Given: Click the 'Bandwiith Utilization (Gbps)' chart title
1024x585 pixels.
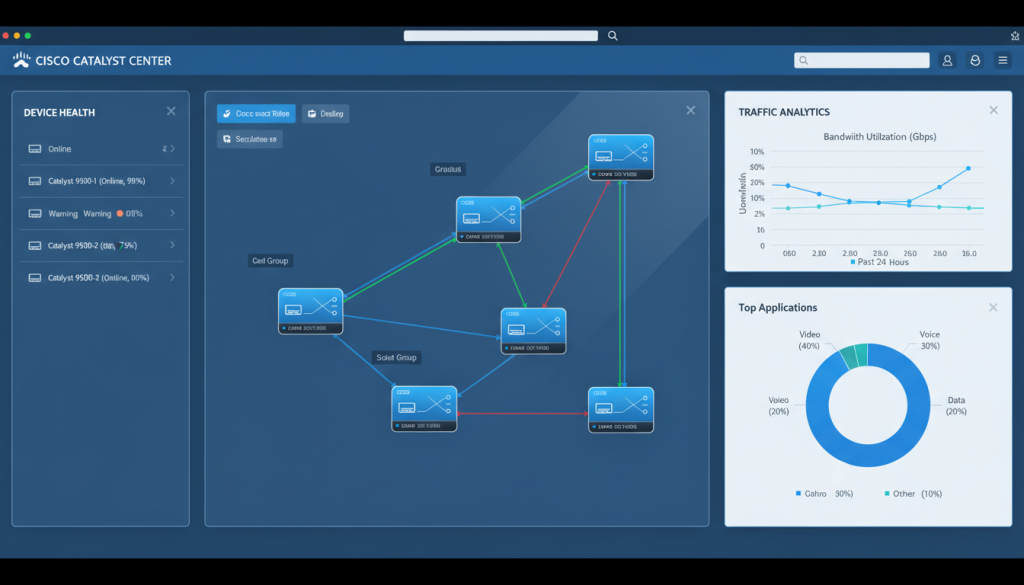Looking at the screenshot, I should coord(880,136).
